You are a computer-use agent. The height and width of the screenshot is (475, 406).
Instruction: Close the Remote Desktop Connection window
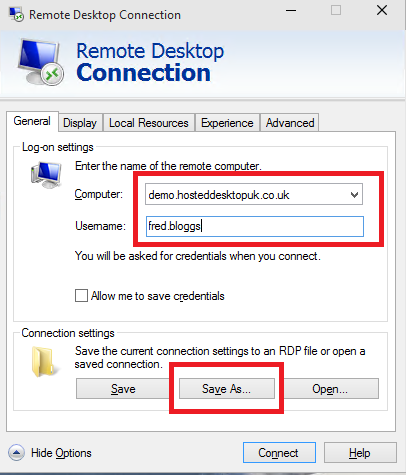382,10
